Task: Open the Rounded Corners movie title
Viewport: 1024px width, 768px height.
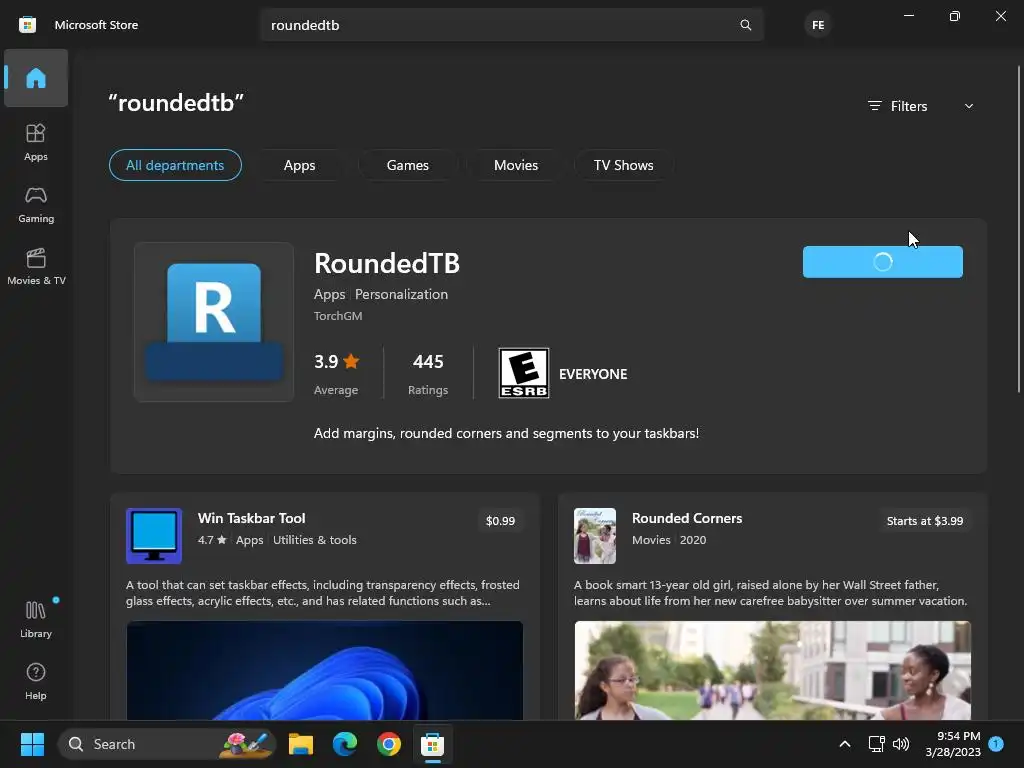Action: click(687, 518)
